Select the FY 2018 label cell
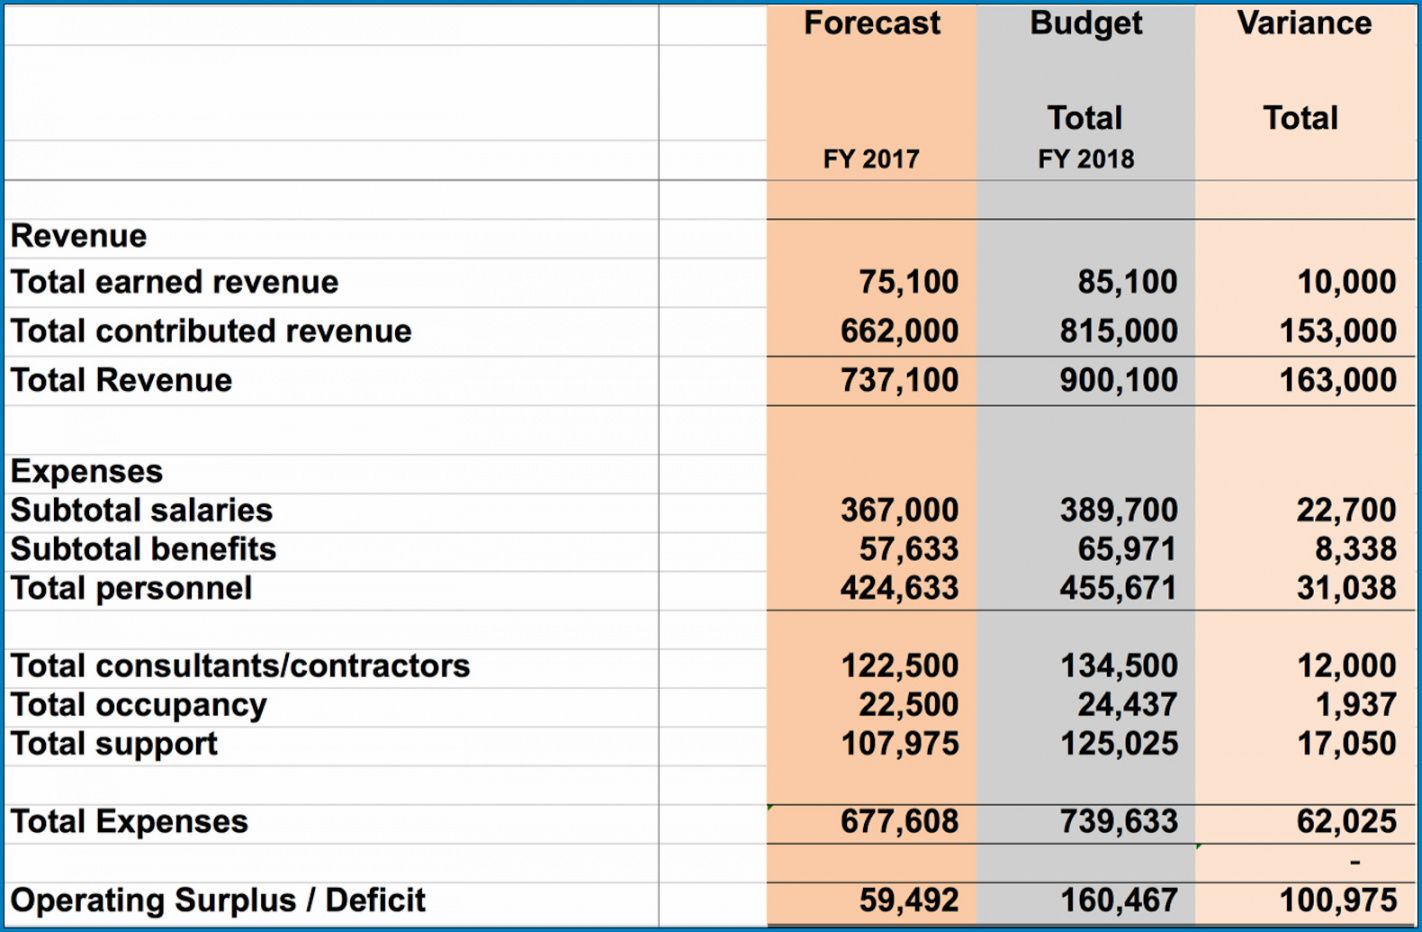This screenshot has width=1422, height=932. pyautogui.click(x=1086, y=159)
